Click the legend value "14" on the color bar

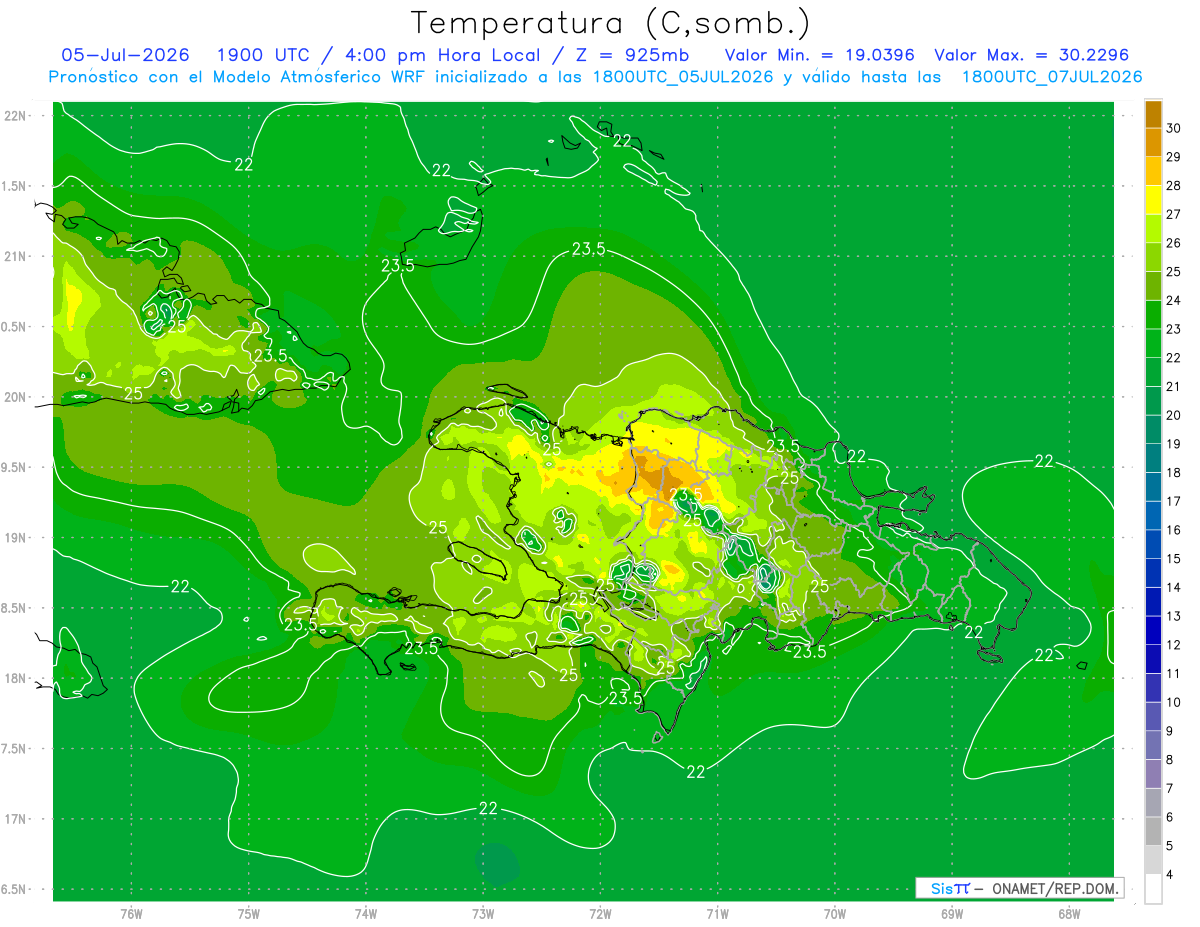pos(1175,587)
